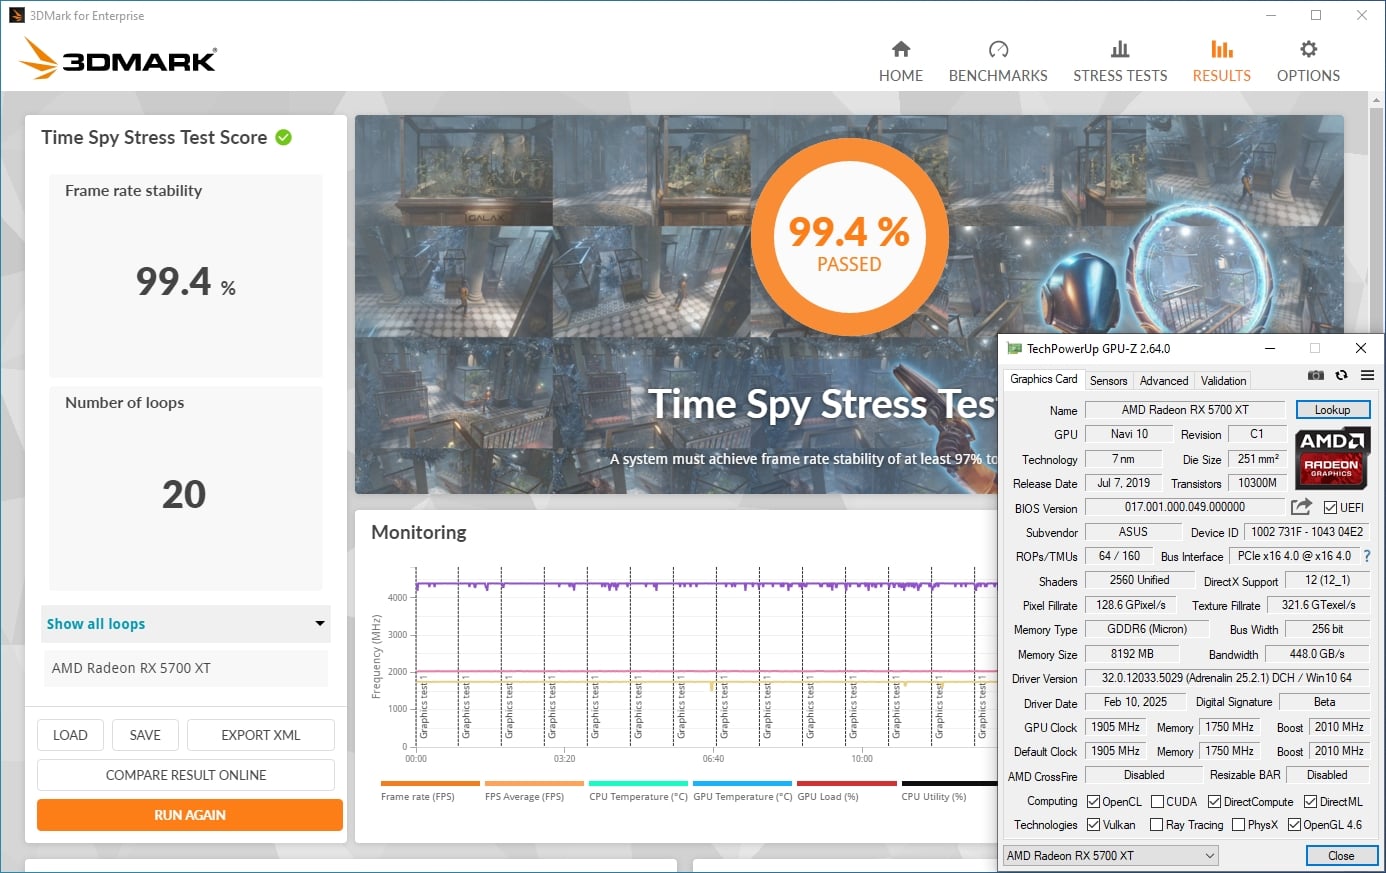Expand the Show all loops dropdown
This screenshot has width=1386, height=873.
pos(186,623)
